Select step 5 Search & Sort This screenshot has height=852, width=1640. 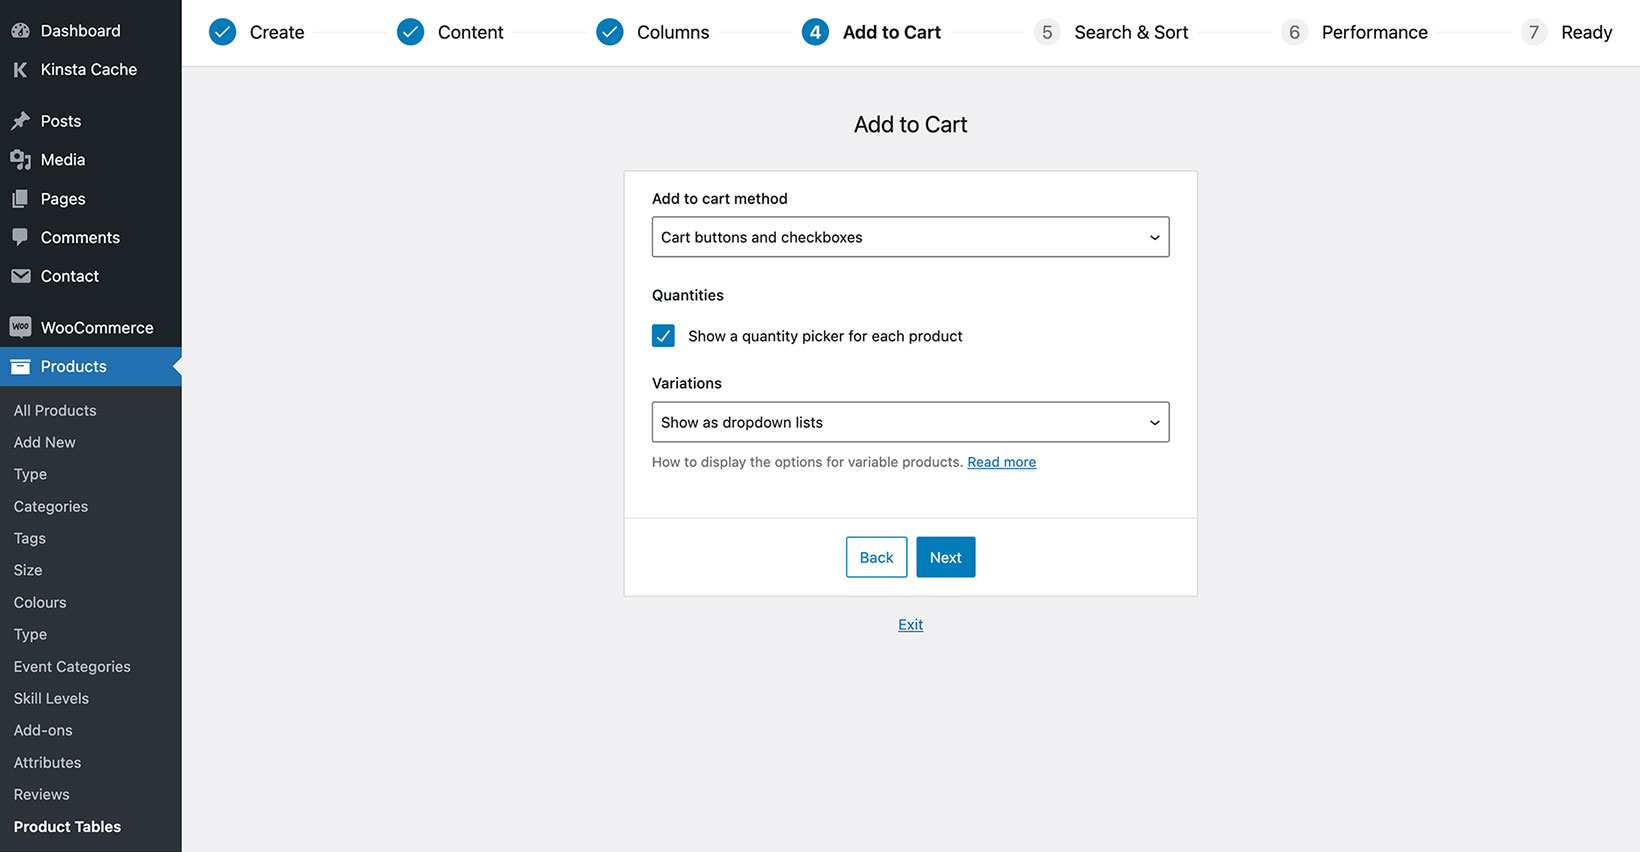click(x=1111, y=33)
